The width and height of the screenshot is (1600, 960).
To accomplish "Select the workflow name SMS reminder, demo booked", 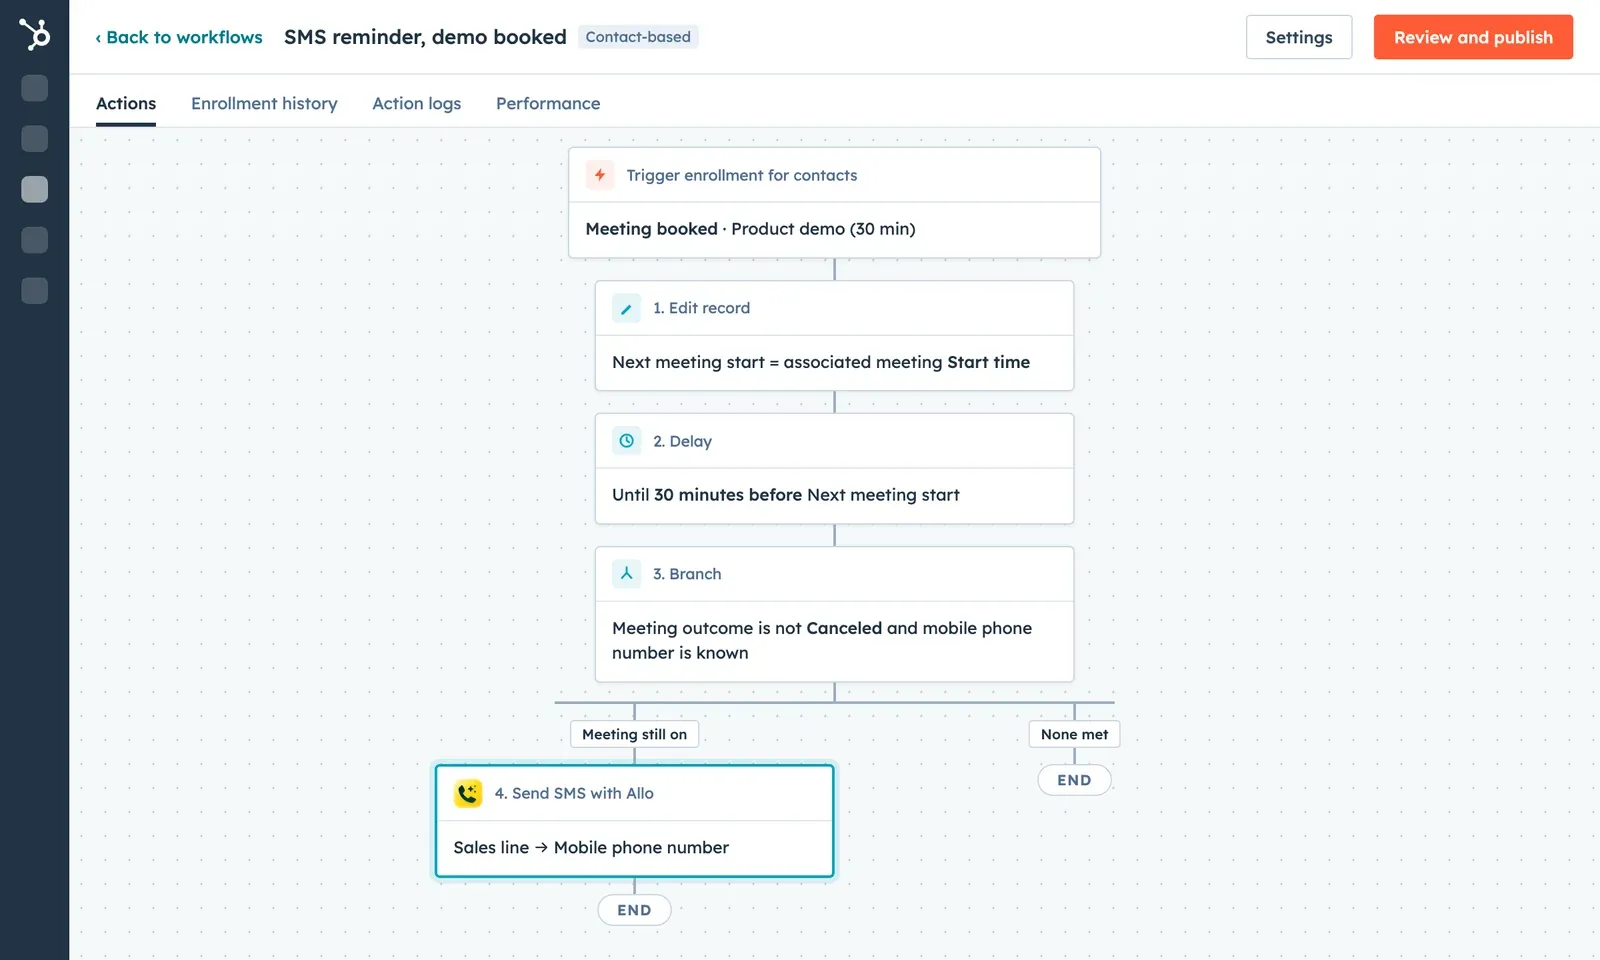I will (425, 37).
